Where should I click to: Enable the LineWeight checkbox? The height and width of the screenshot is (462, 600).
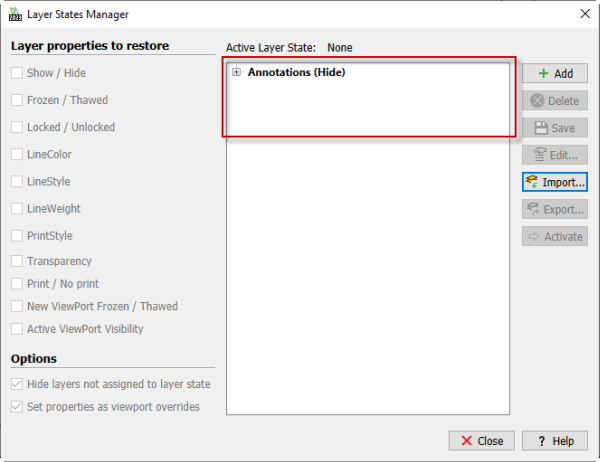[x=17, y=209]
